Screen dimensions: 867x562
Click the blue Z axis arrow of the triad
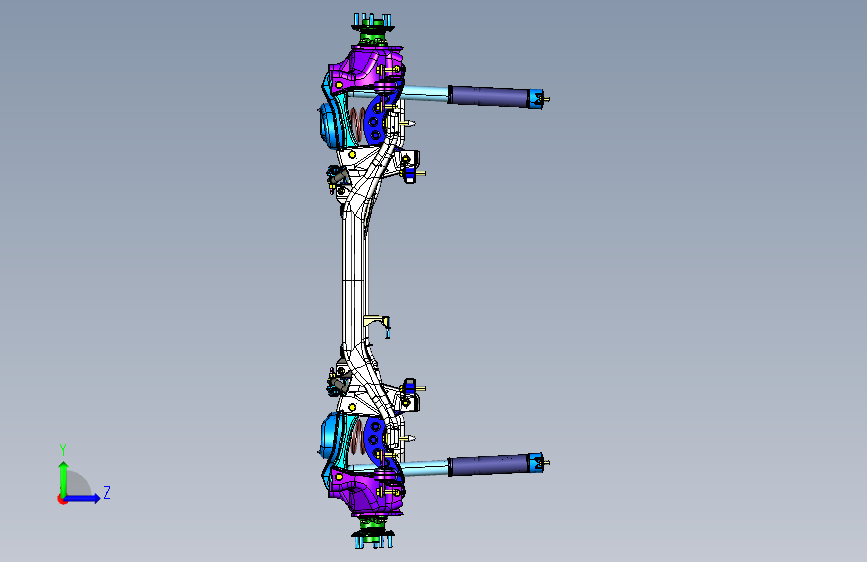82,498
